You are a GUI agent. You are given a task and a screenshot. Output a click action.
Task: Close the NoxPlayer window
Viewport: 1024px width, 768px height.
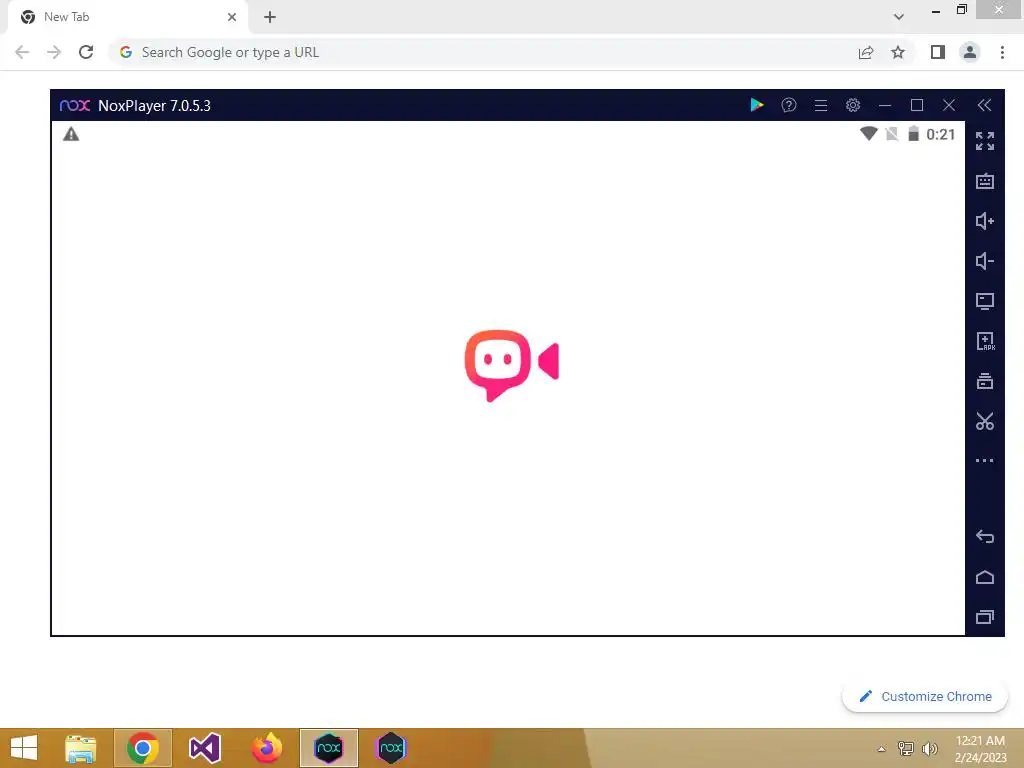(x=948, y=105)
